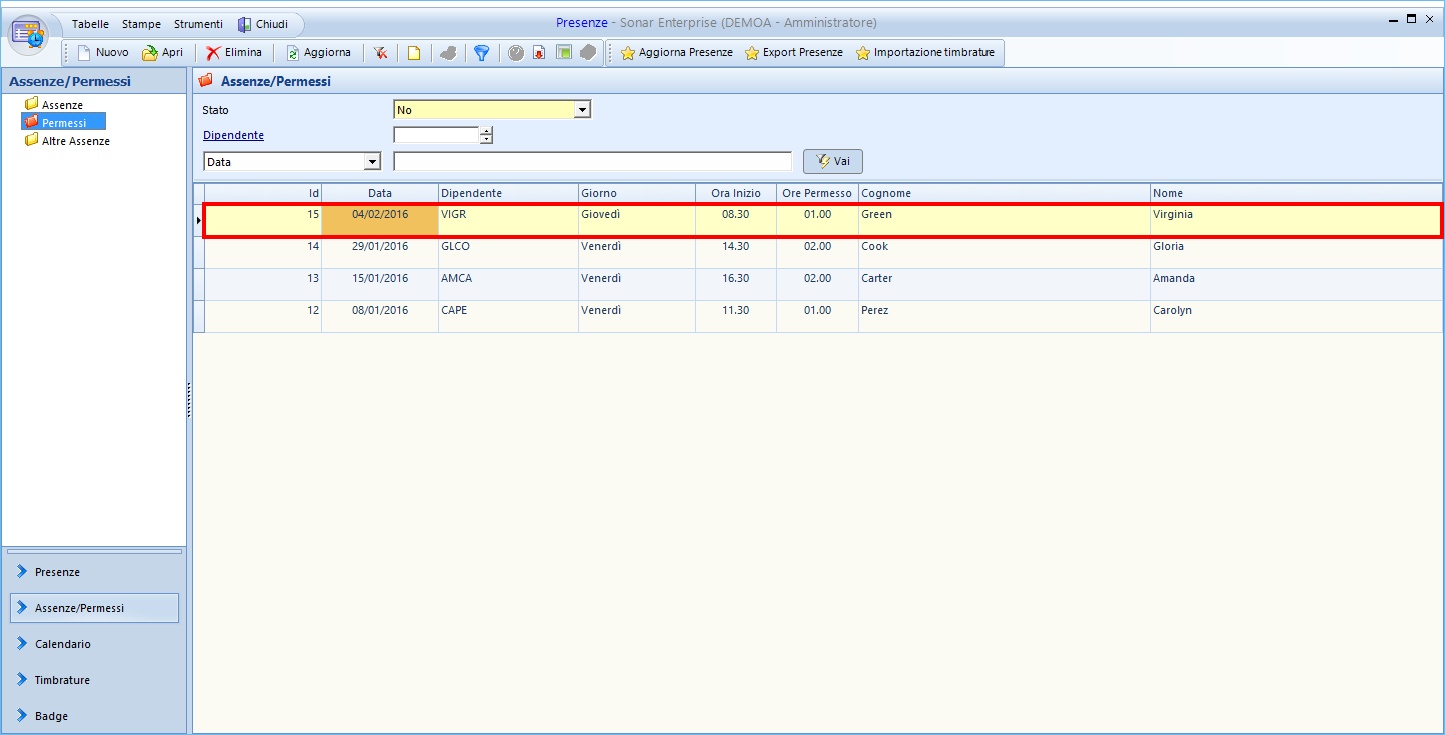This screenshot has height=735, width=1445.
Task: Open the Data search field dropdown
Action: pos(372,162)
